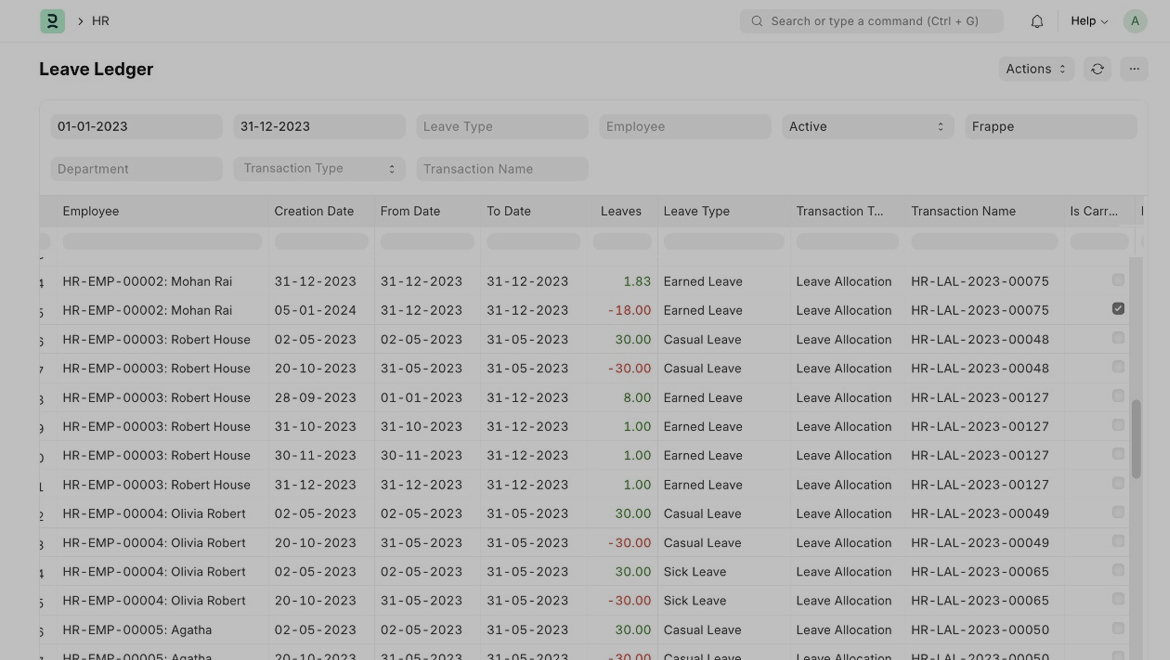Open the Help menu
The width and height of the screenshot is (1170, 660).
click(x=1088, y=21)
